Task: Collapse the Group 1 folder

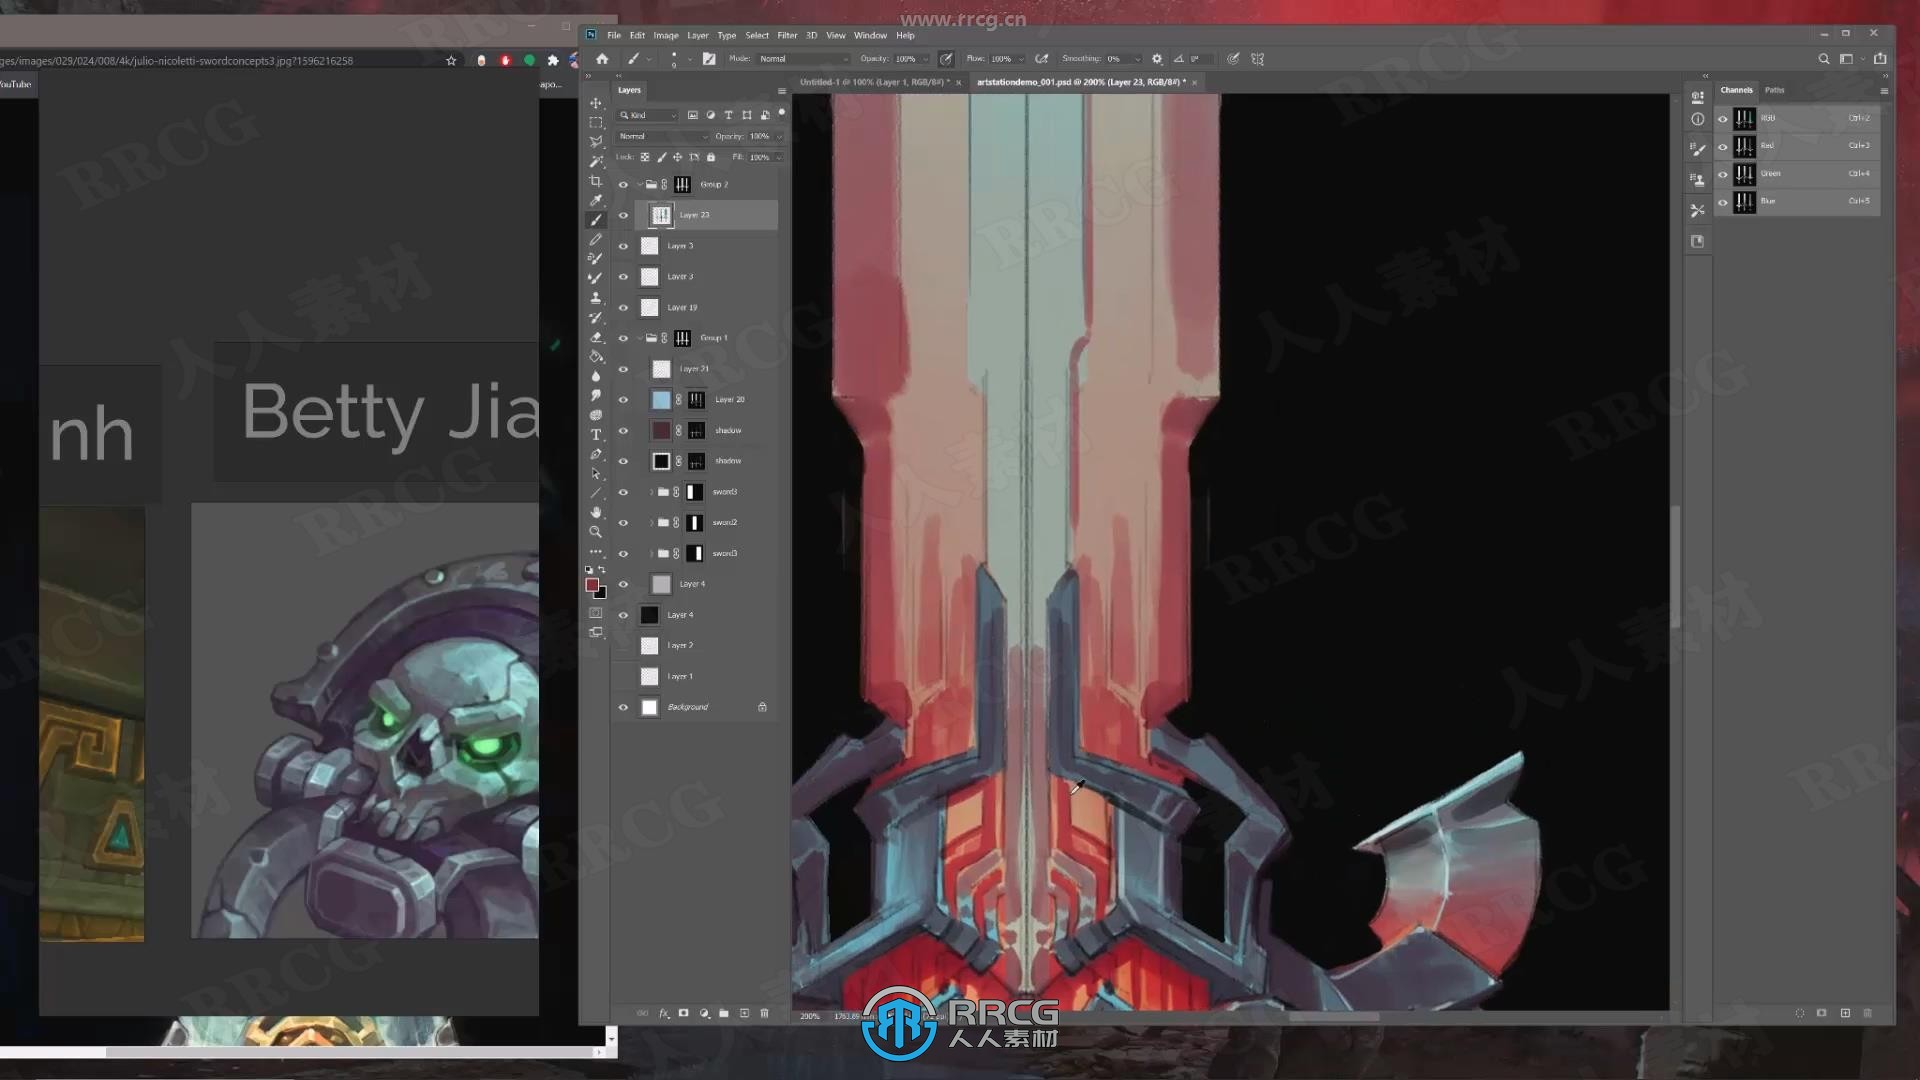Action: 640,338
